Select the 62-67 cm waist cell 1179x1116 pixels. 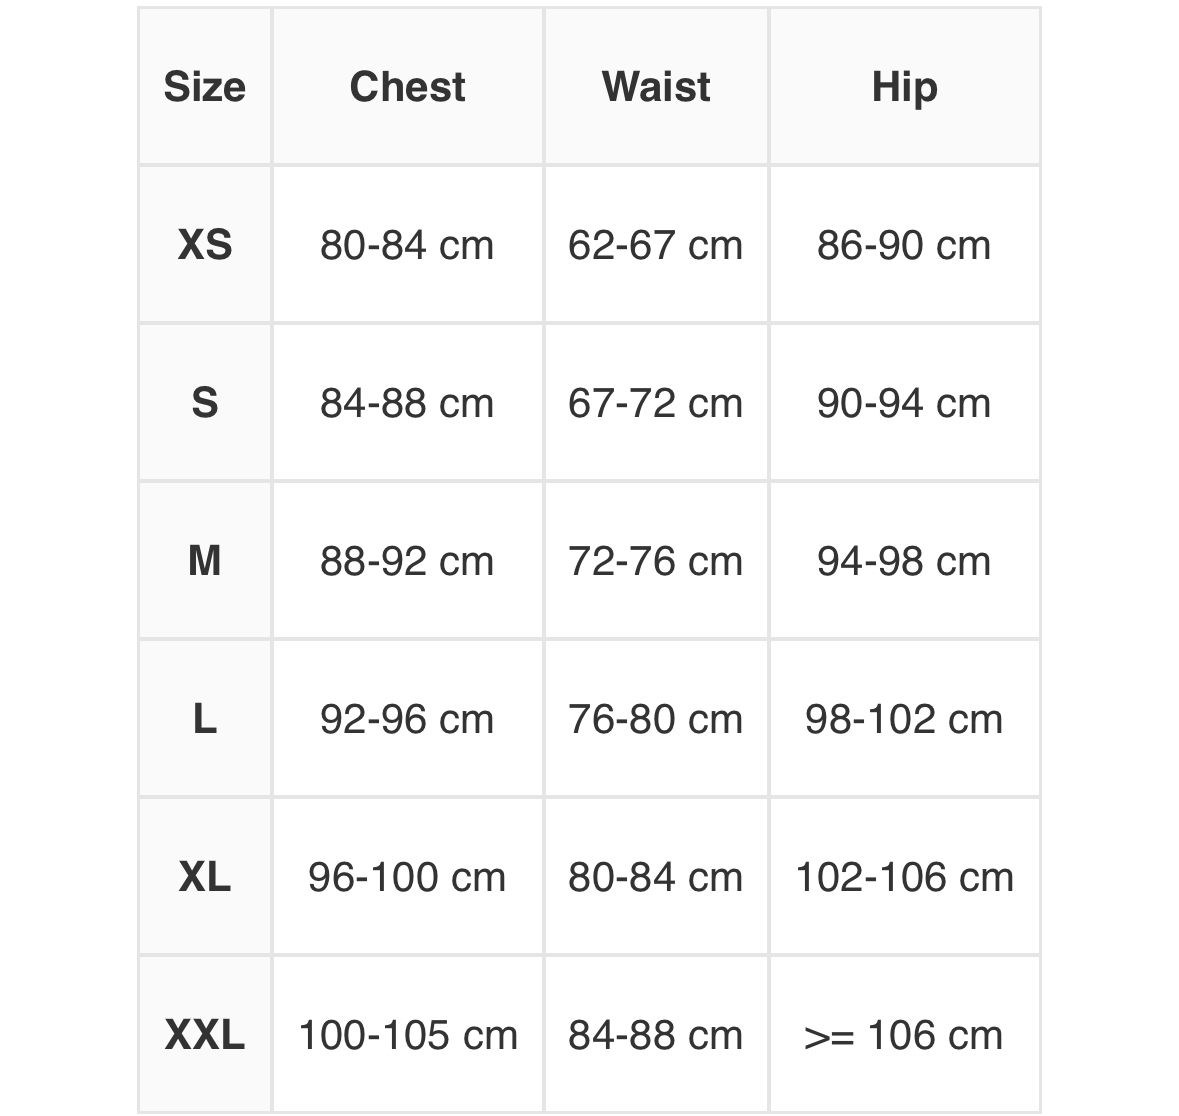656,244
